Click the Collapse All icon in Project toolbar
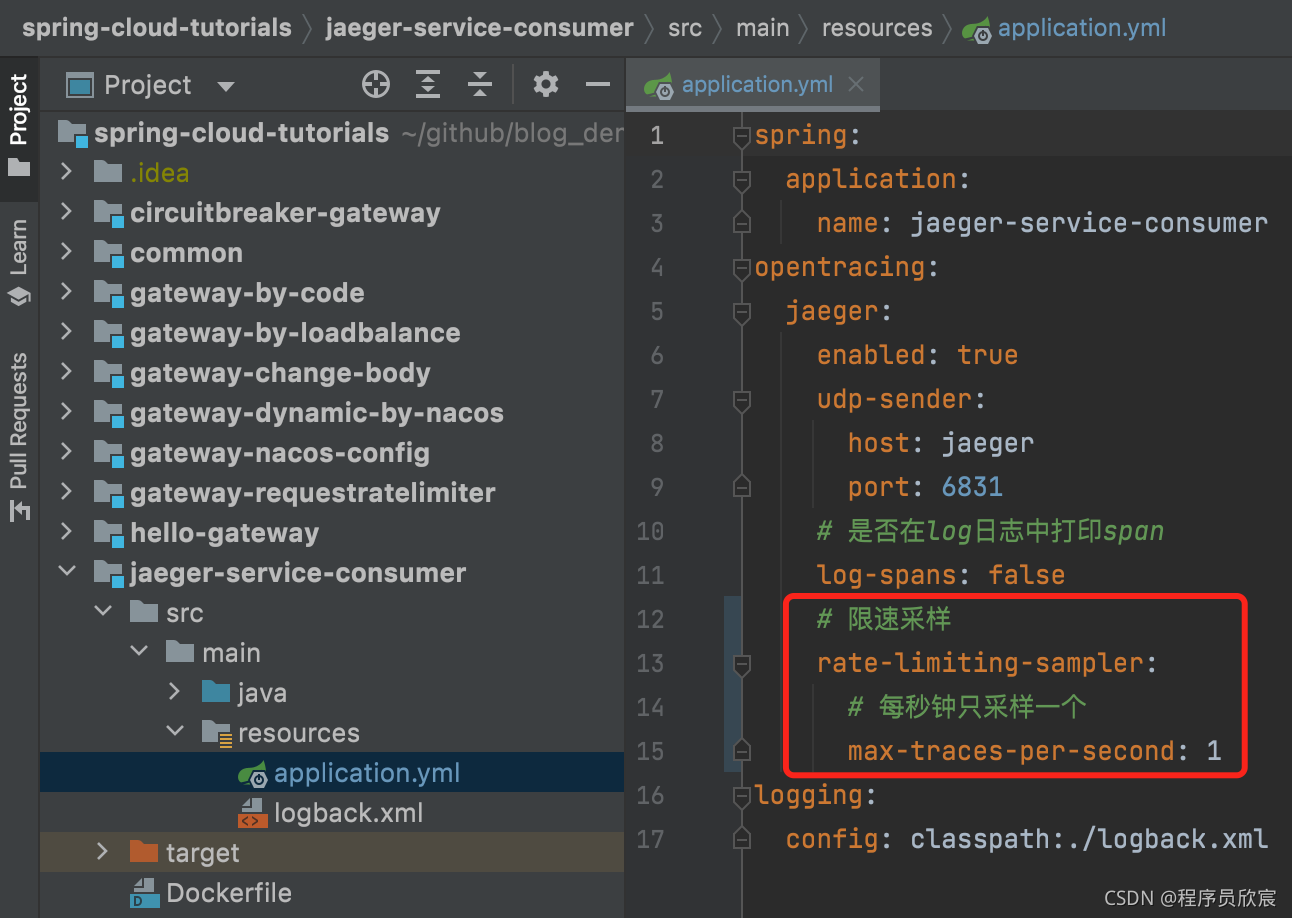Viewport: 1292px width, 918px height. pyautogui.click(x=480, y=85)
